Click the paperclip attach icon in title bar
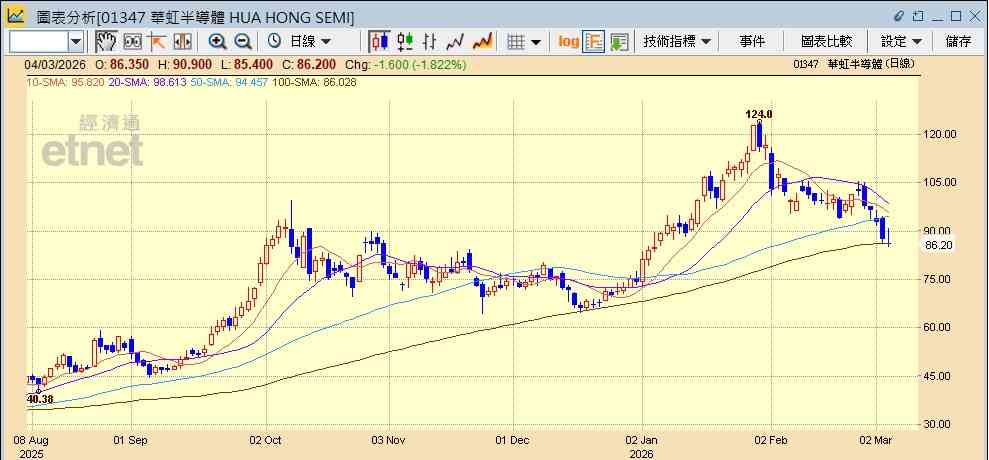 [x=898, y=16]
